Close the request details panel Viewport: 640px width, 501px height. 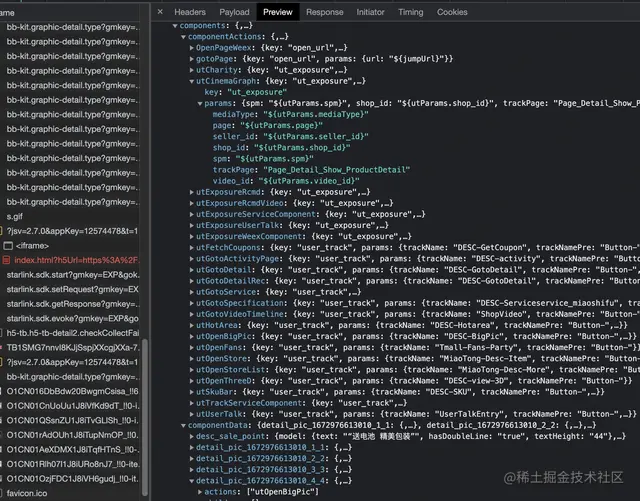click(x=160, y=12)
